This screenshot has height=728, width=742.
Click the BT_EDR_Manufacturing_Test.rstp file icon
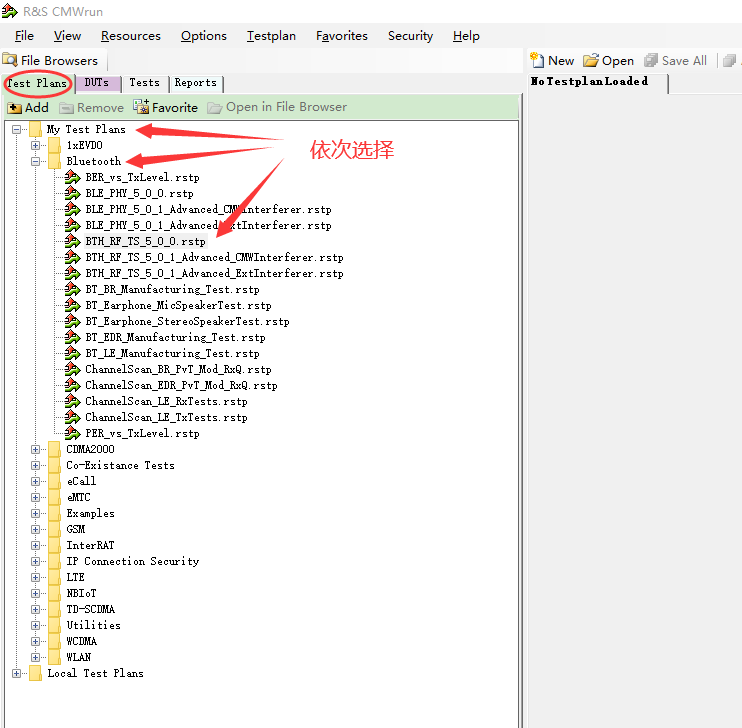(72, 337)
